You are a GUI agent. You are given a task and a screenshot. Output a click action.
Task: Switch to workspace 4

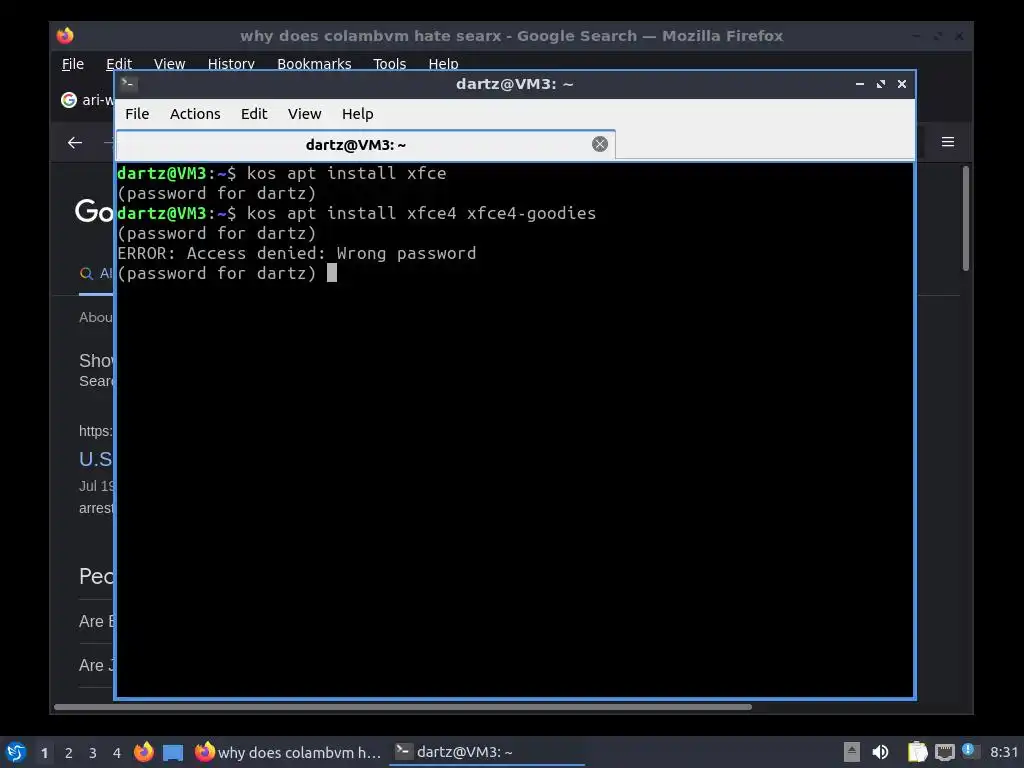pyautogui.click(x=117, y=753)
